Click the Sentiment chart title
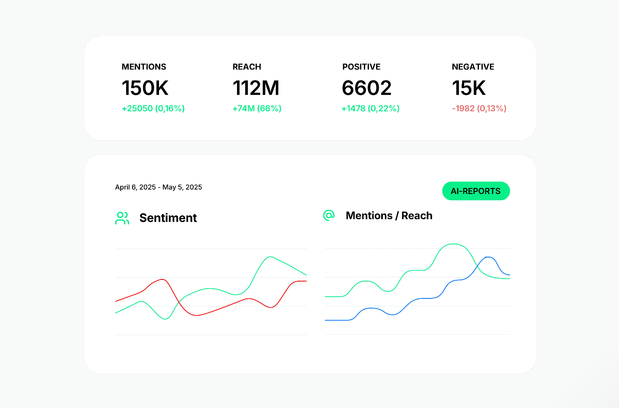This screenshot has height=408, width=619. (168, 218)
